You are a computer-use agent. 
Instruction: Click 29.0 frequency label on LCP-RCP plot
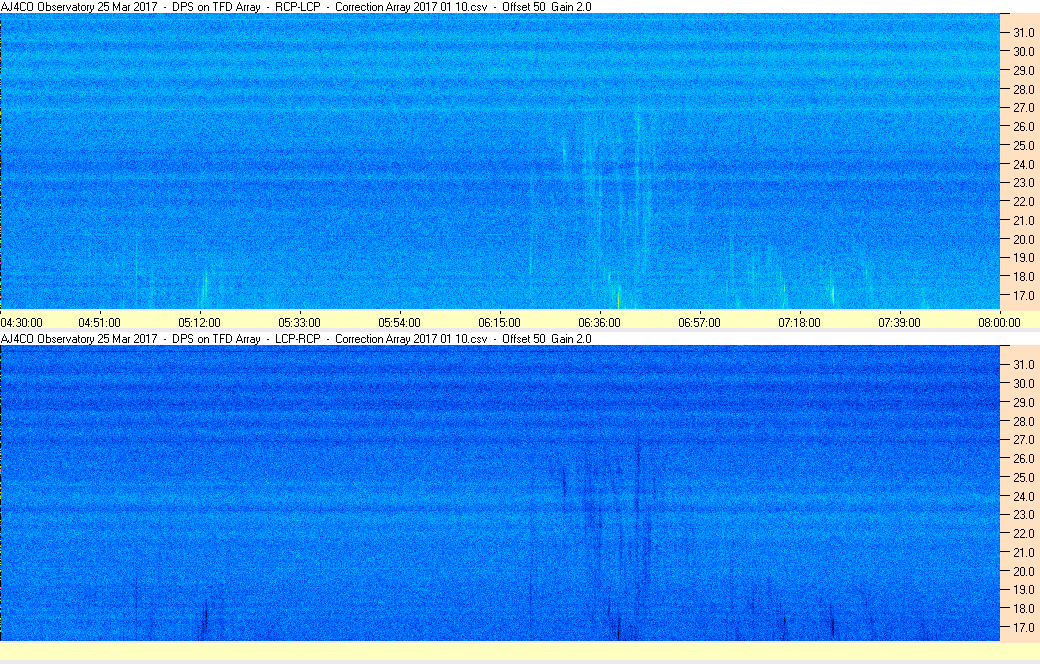[1023, 403]
